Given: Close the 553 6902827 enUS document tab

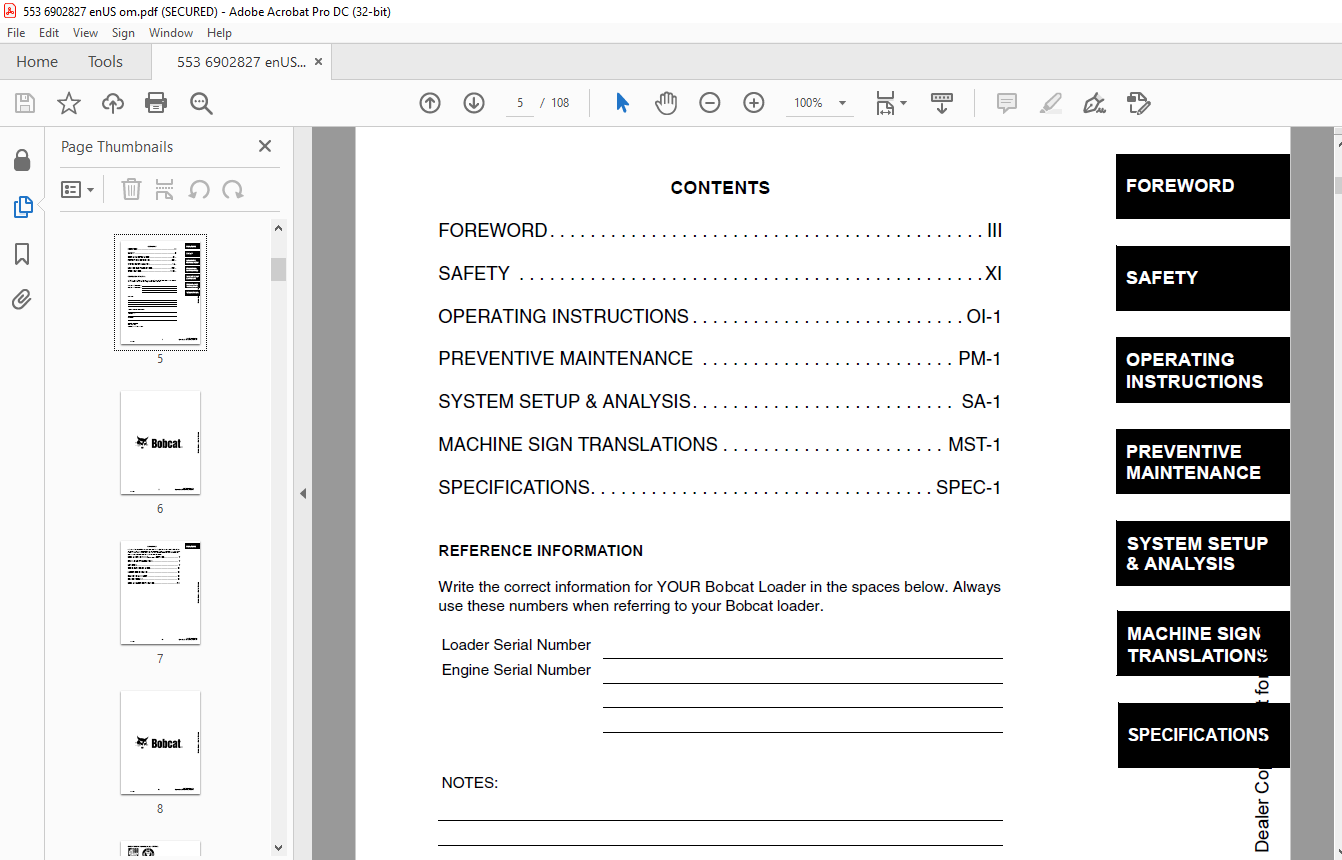Looking at the screenshot, I should [x=318, y=62].
